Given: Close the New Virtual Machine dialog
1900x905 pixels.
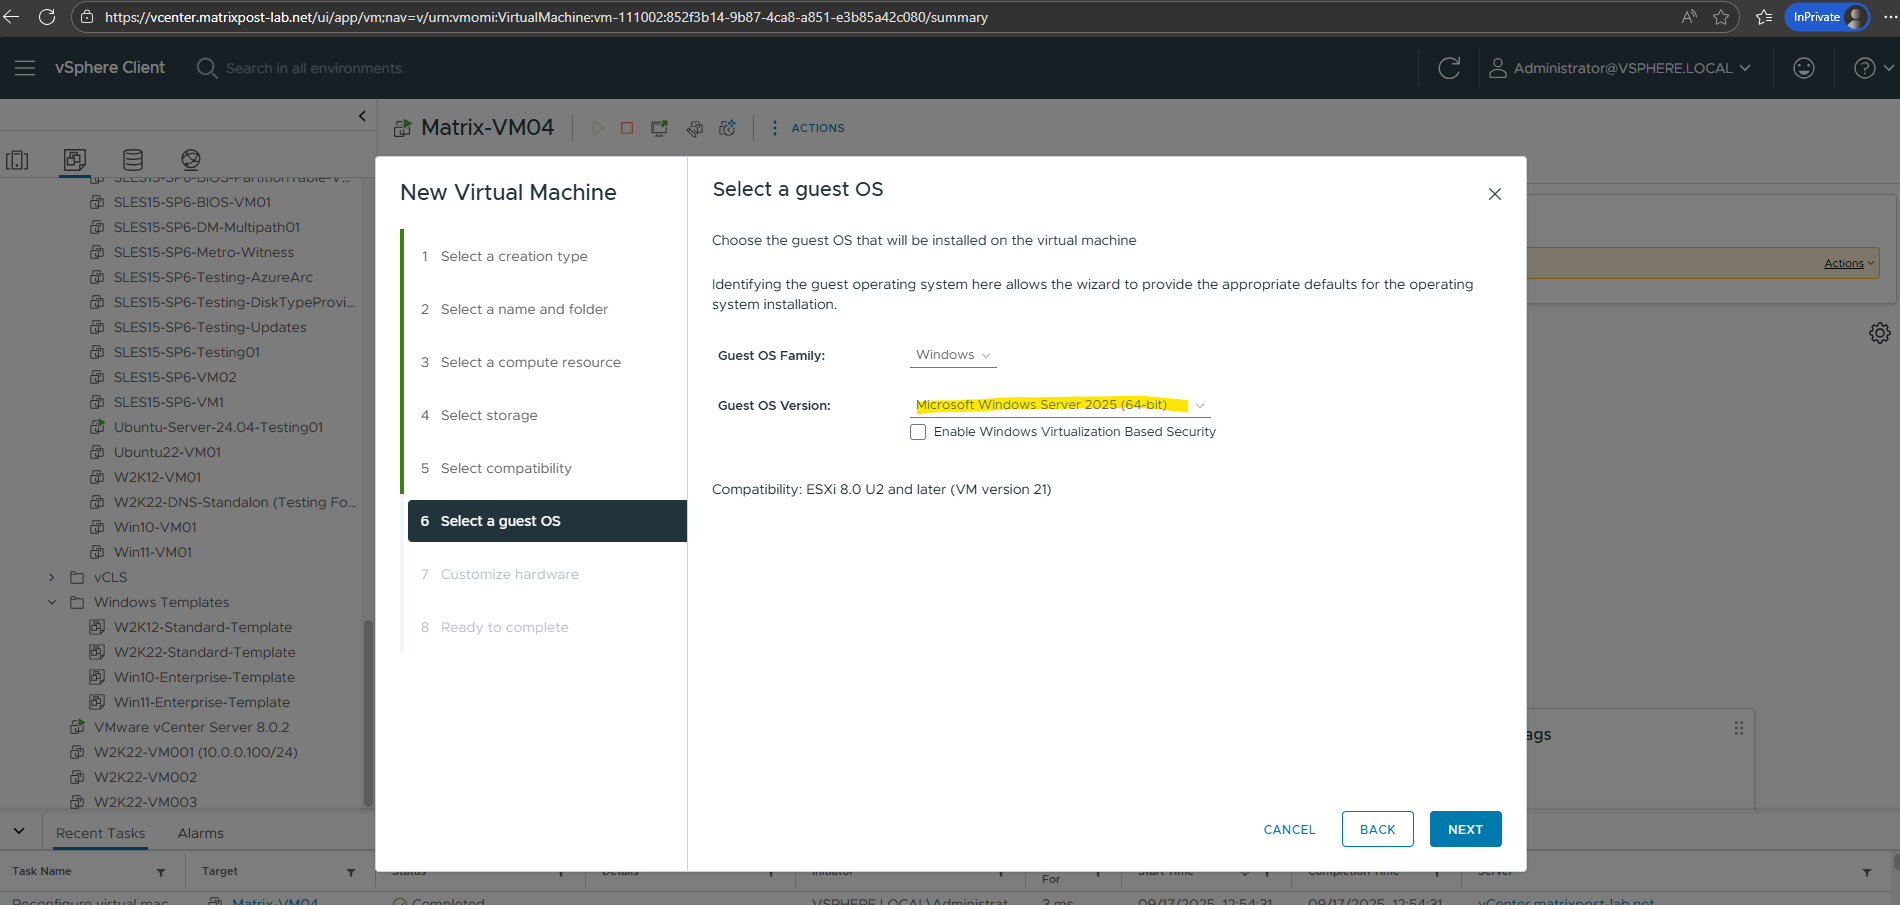Looking at the screenshot, I should point(1495,194).
